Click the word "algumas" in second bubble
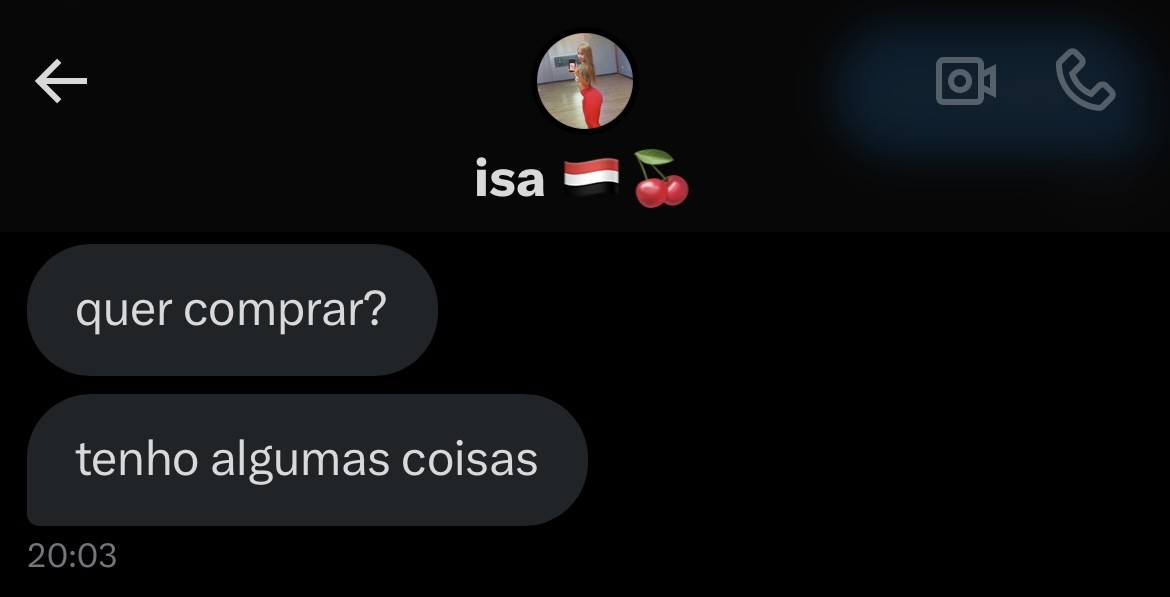 pyautogui.click(x=300, y=461)
